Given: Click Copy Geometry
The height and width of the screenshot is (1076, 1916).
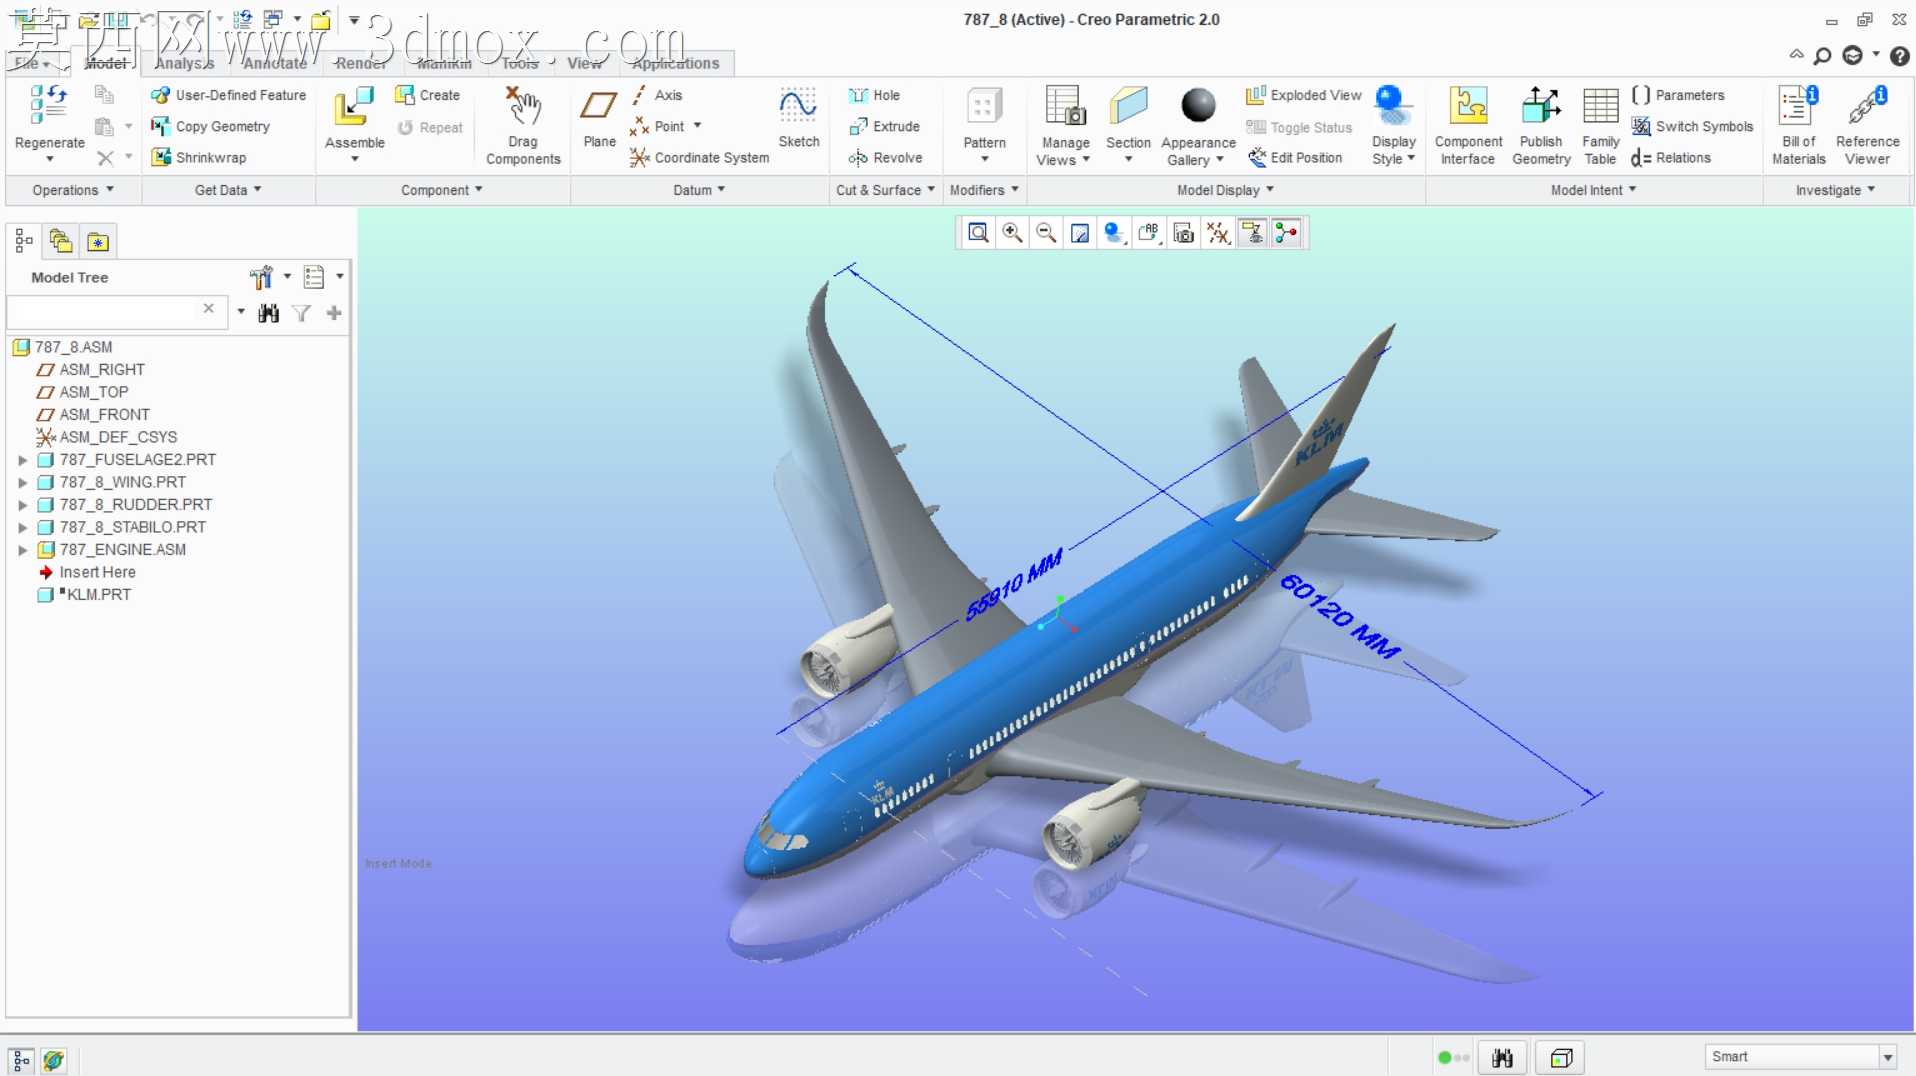Looking at the screenshot, I should pyautogui.click(x=210, y=126).
